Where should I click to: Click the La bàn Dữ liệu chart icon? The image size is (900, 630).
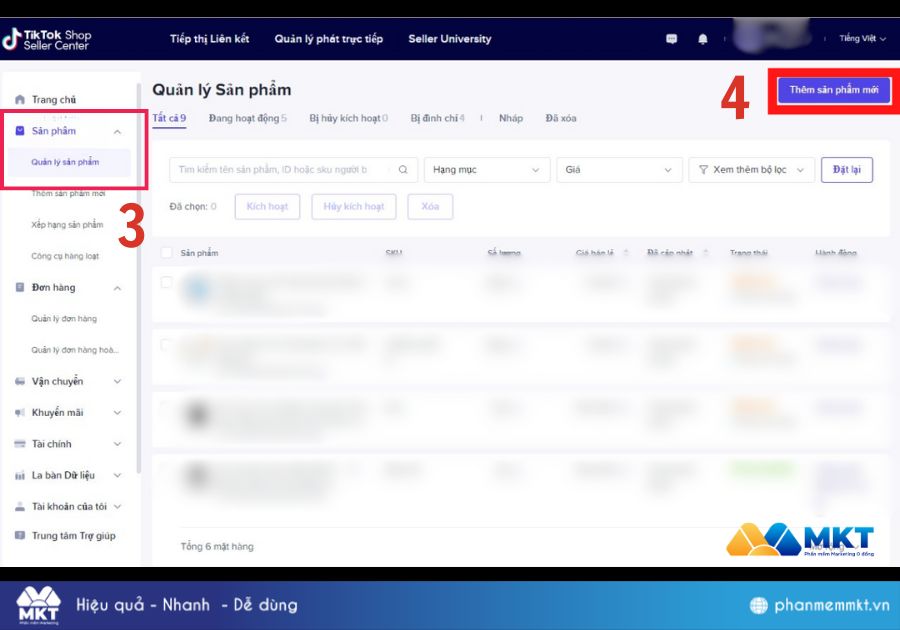click(20, 475)
